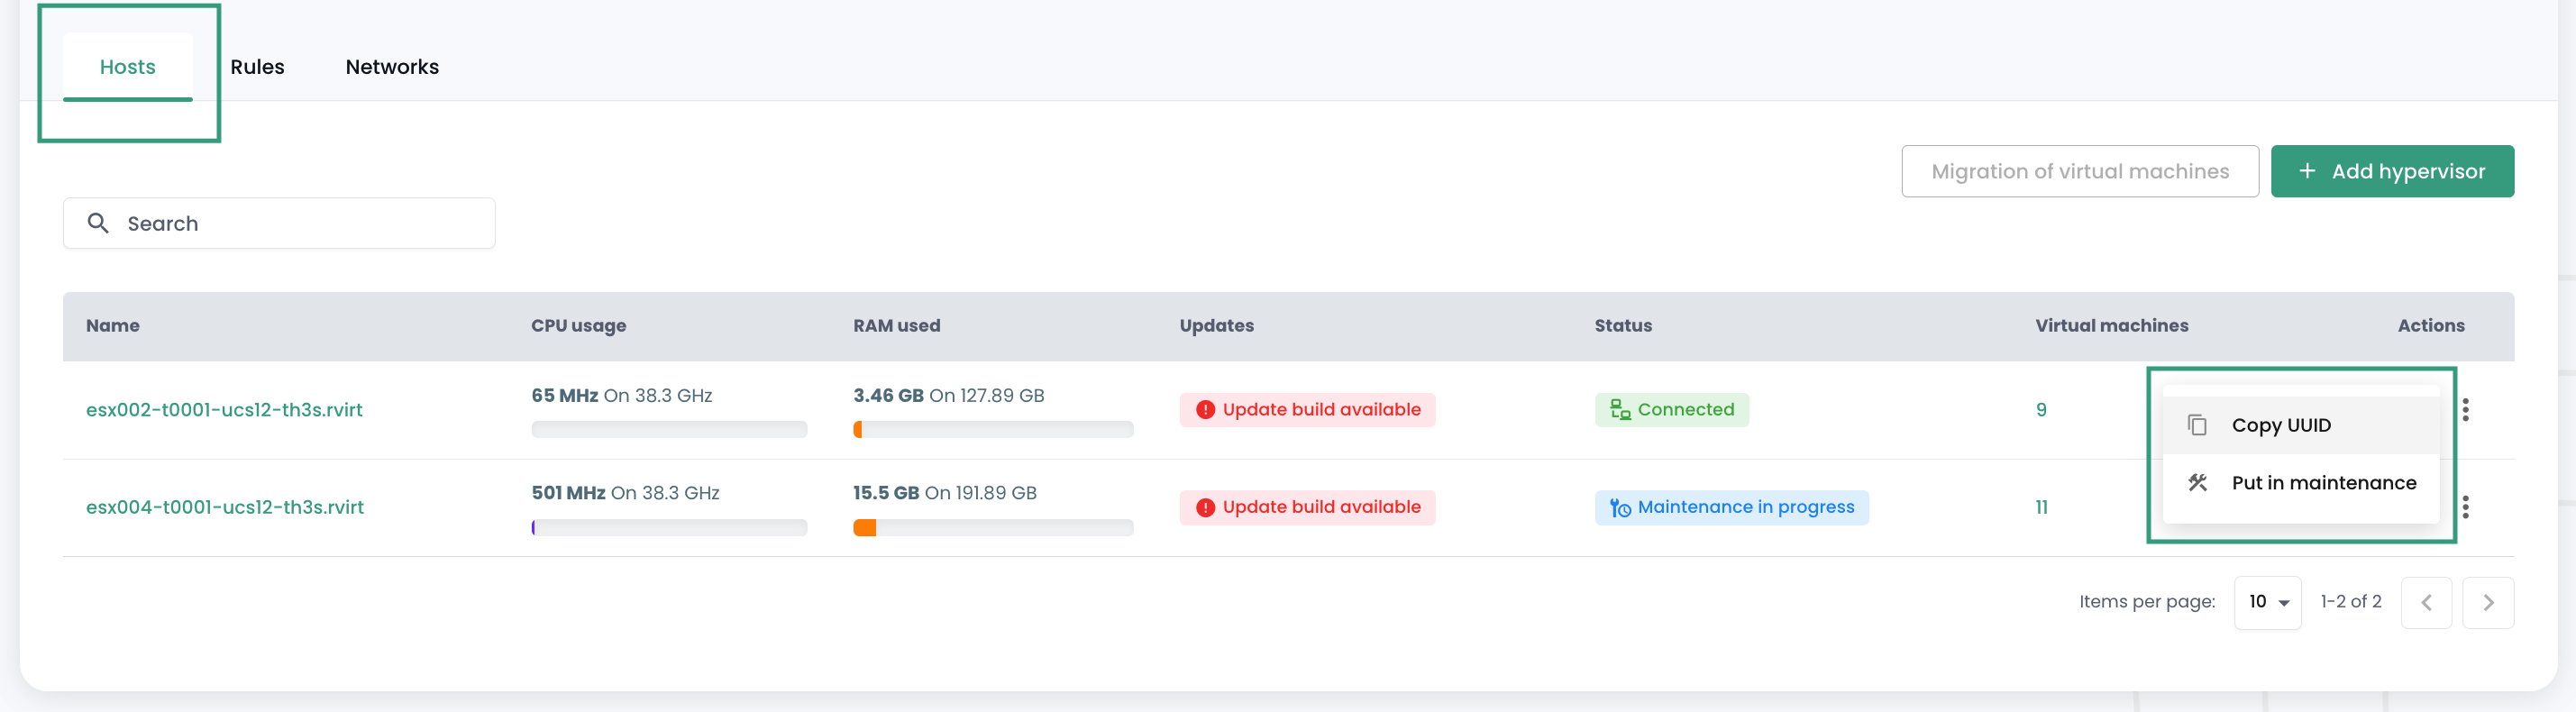Focus the Search input field
Image resolution: width=2576 pixels, height=712 pixels.
tap(300, 223)
